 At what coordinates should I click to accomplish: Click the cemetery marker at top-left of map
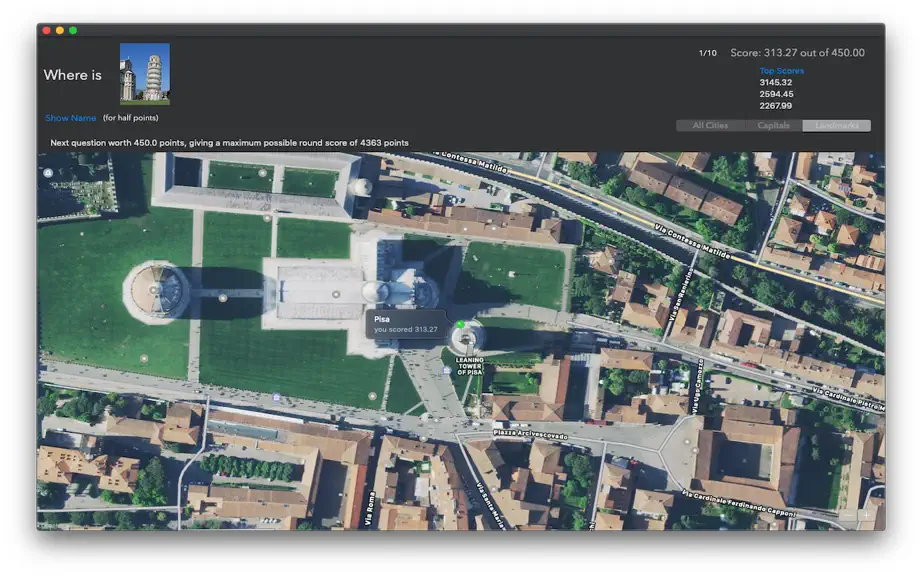(48, 173)
